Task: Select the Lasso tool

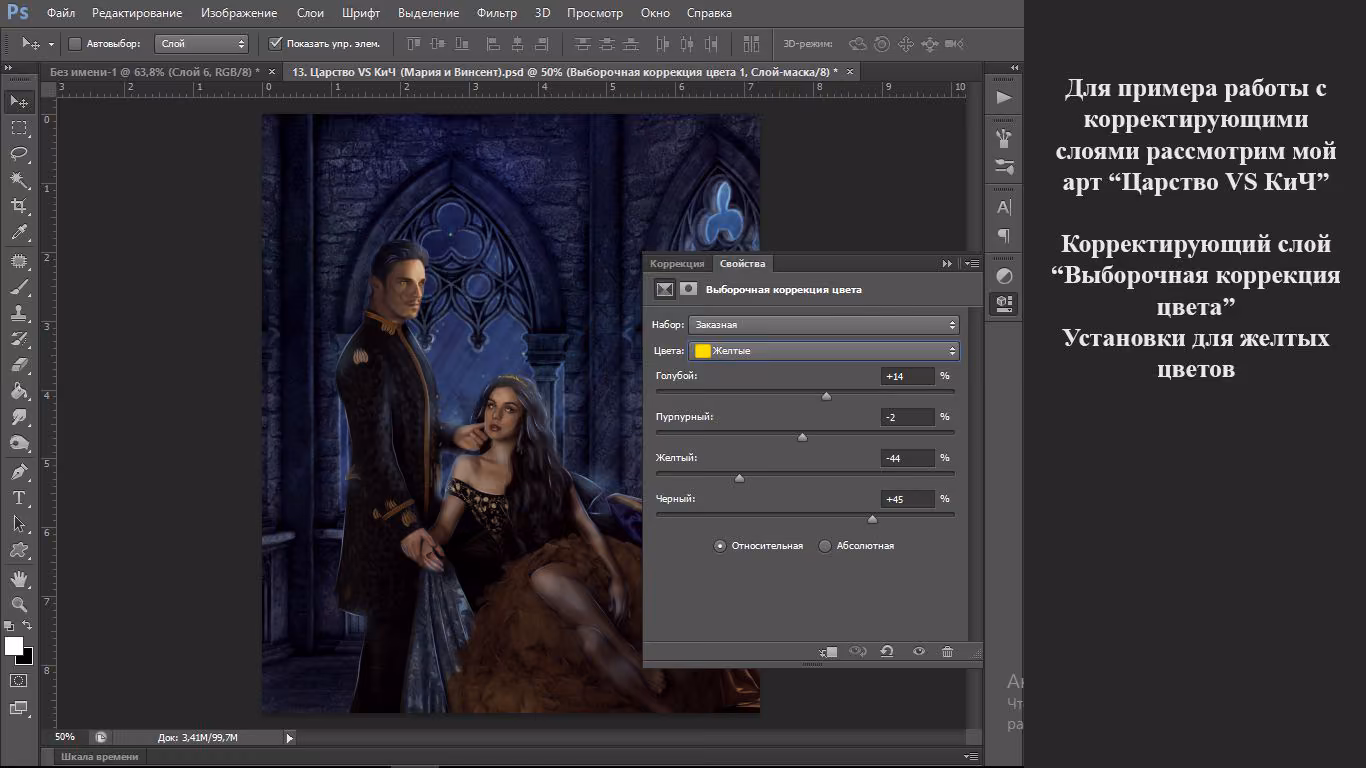Action: tap(18, 154)
